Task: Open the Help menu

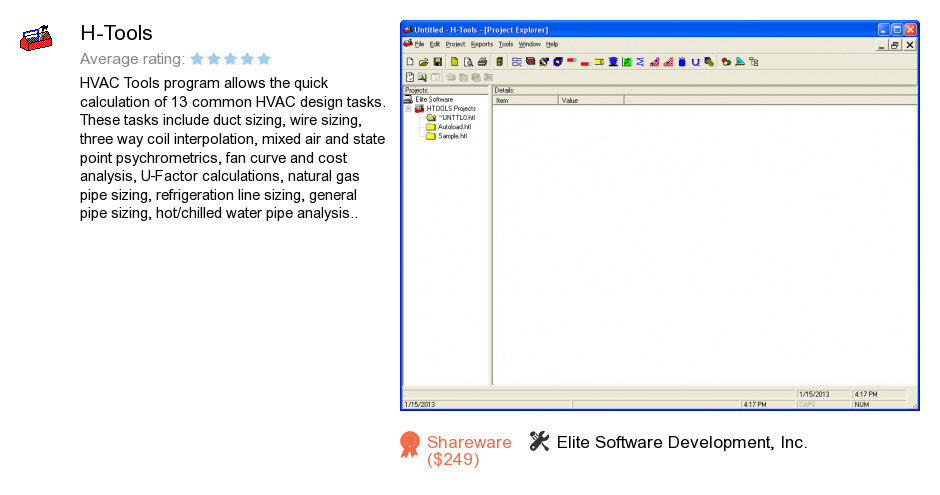Action: 552,44
